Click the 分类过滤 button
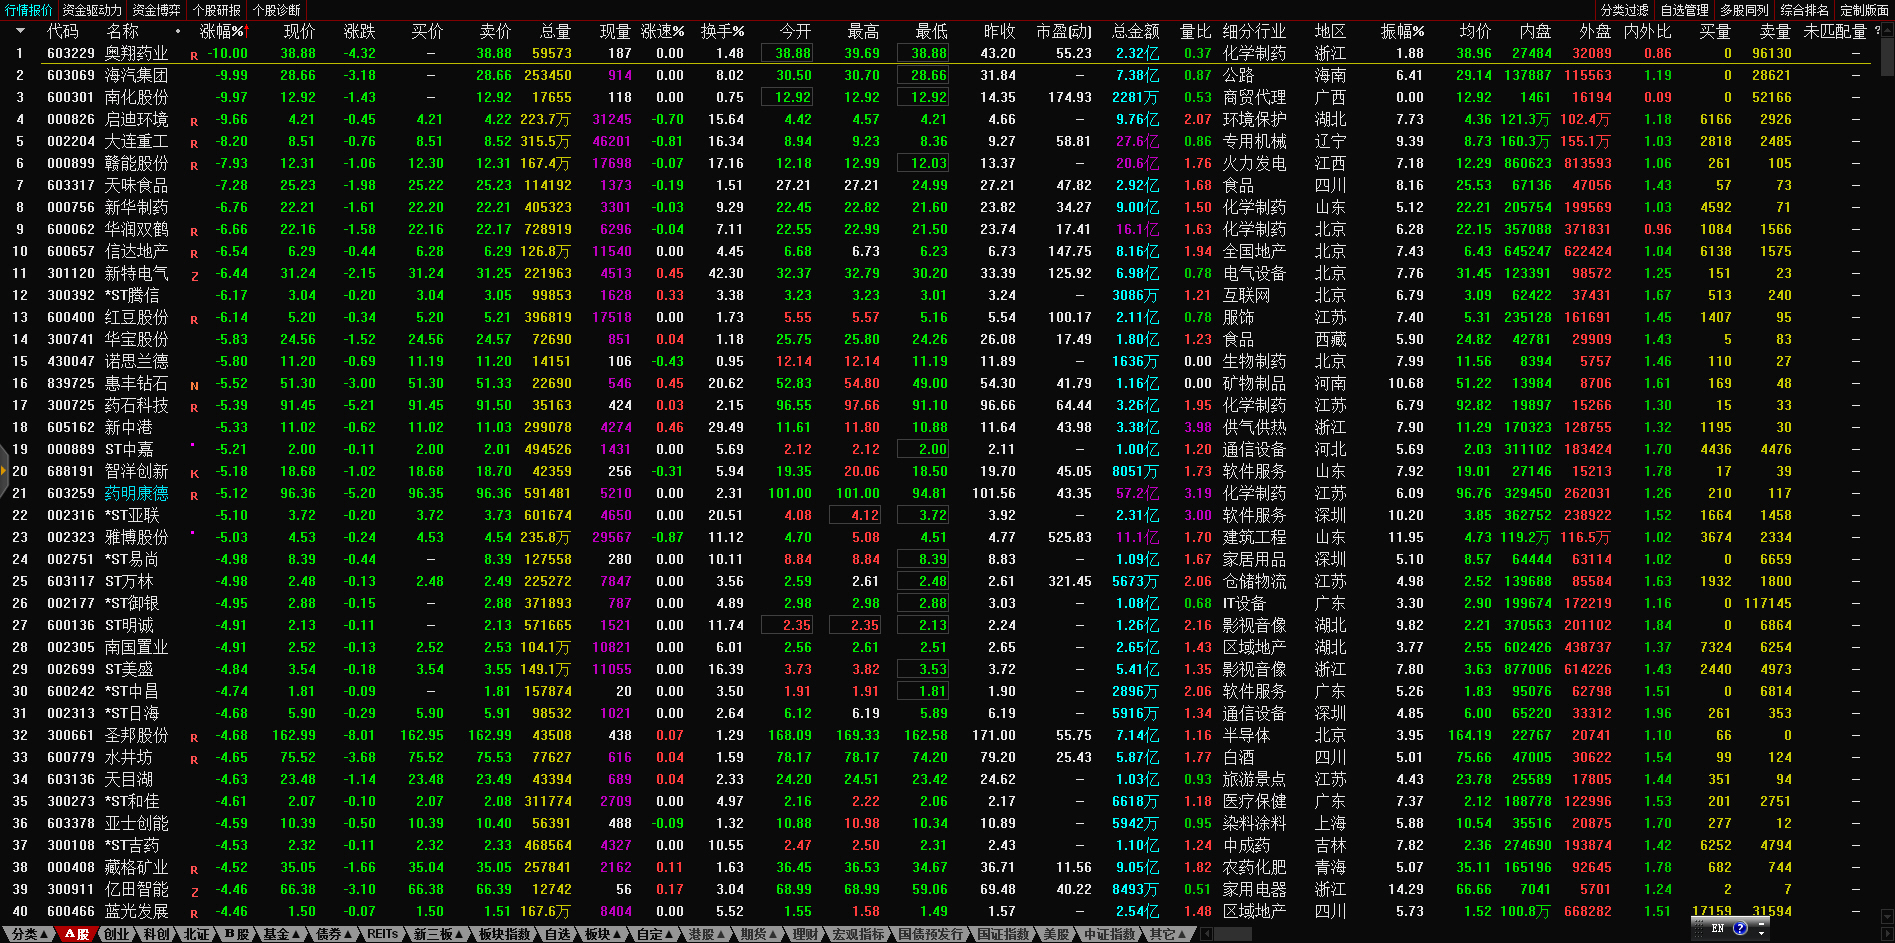This screenshot has width=1895, height=943. tap(1624, 10)
